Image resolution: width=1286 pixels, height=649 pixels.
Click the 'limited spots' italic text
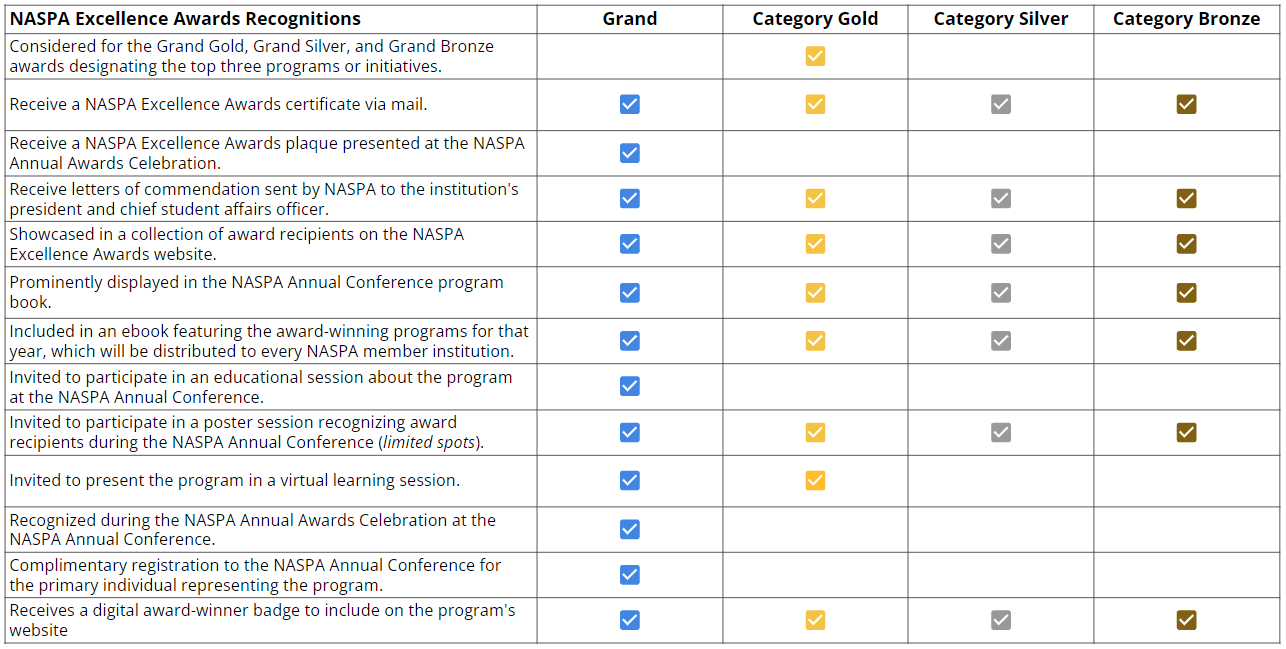428,442
